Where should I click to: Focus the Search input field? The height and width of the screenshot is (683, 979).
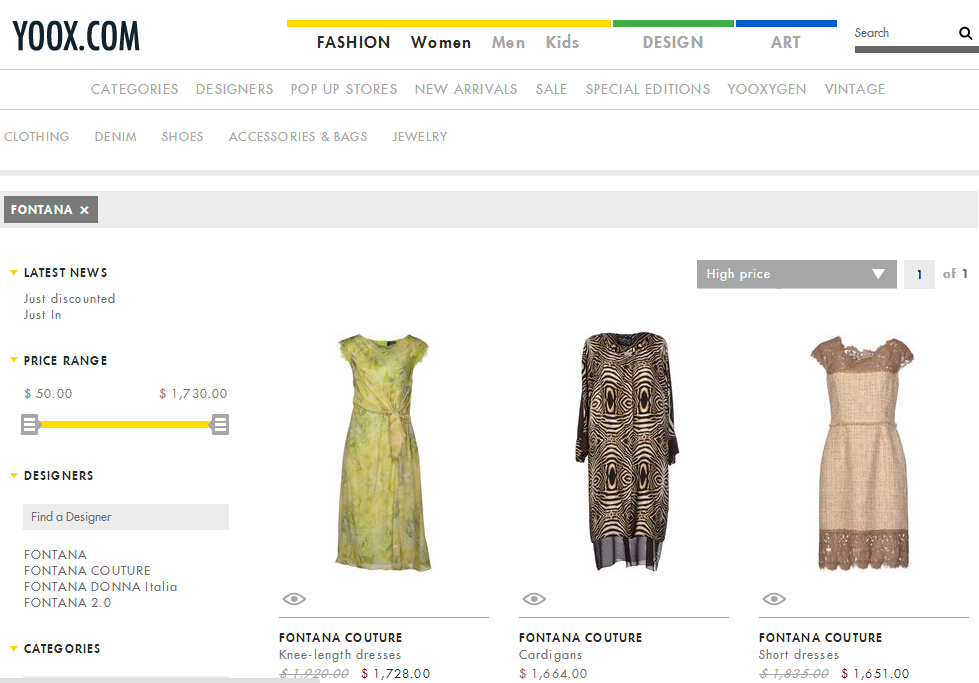(x=905, y=33)
